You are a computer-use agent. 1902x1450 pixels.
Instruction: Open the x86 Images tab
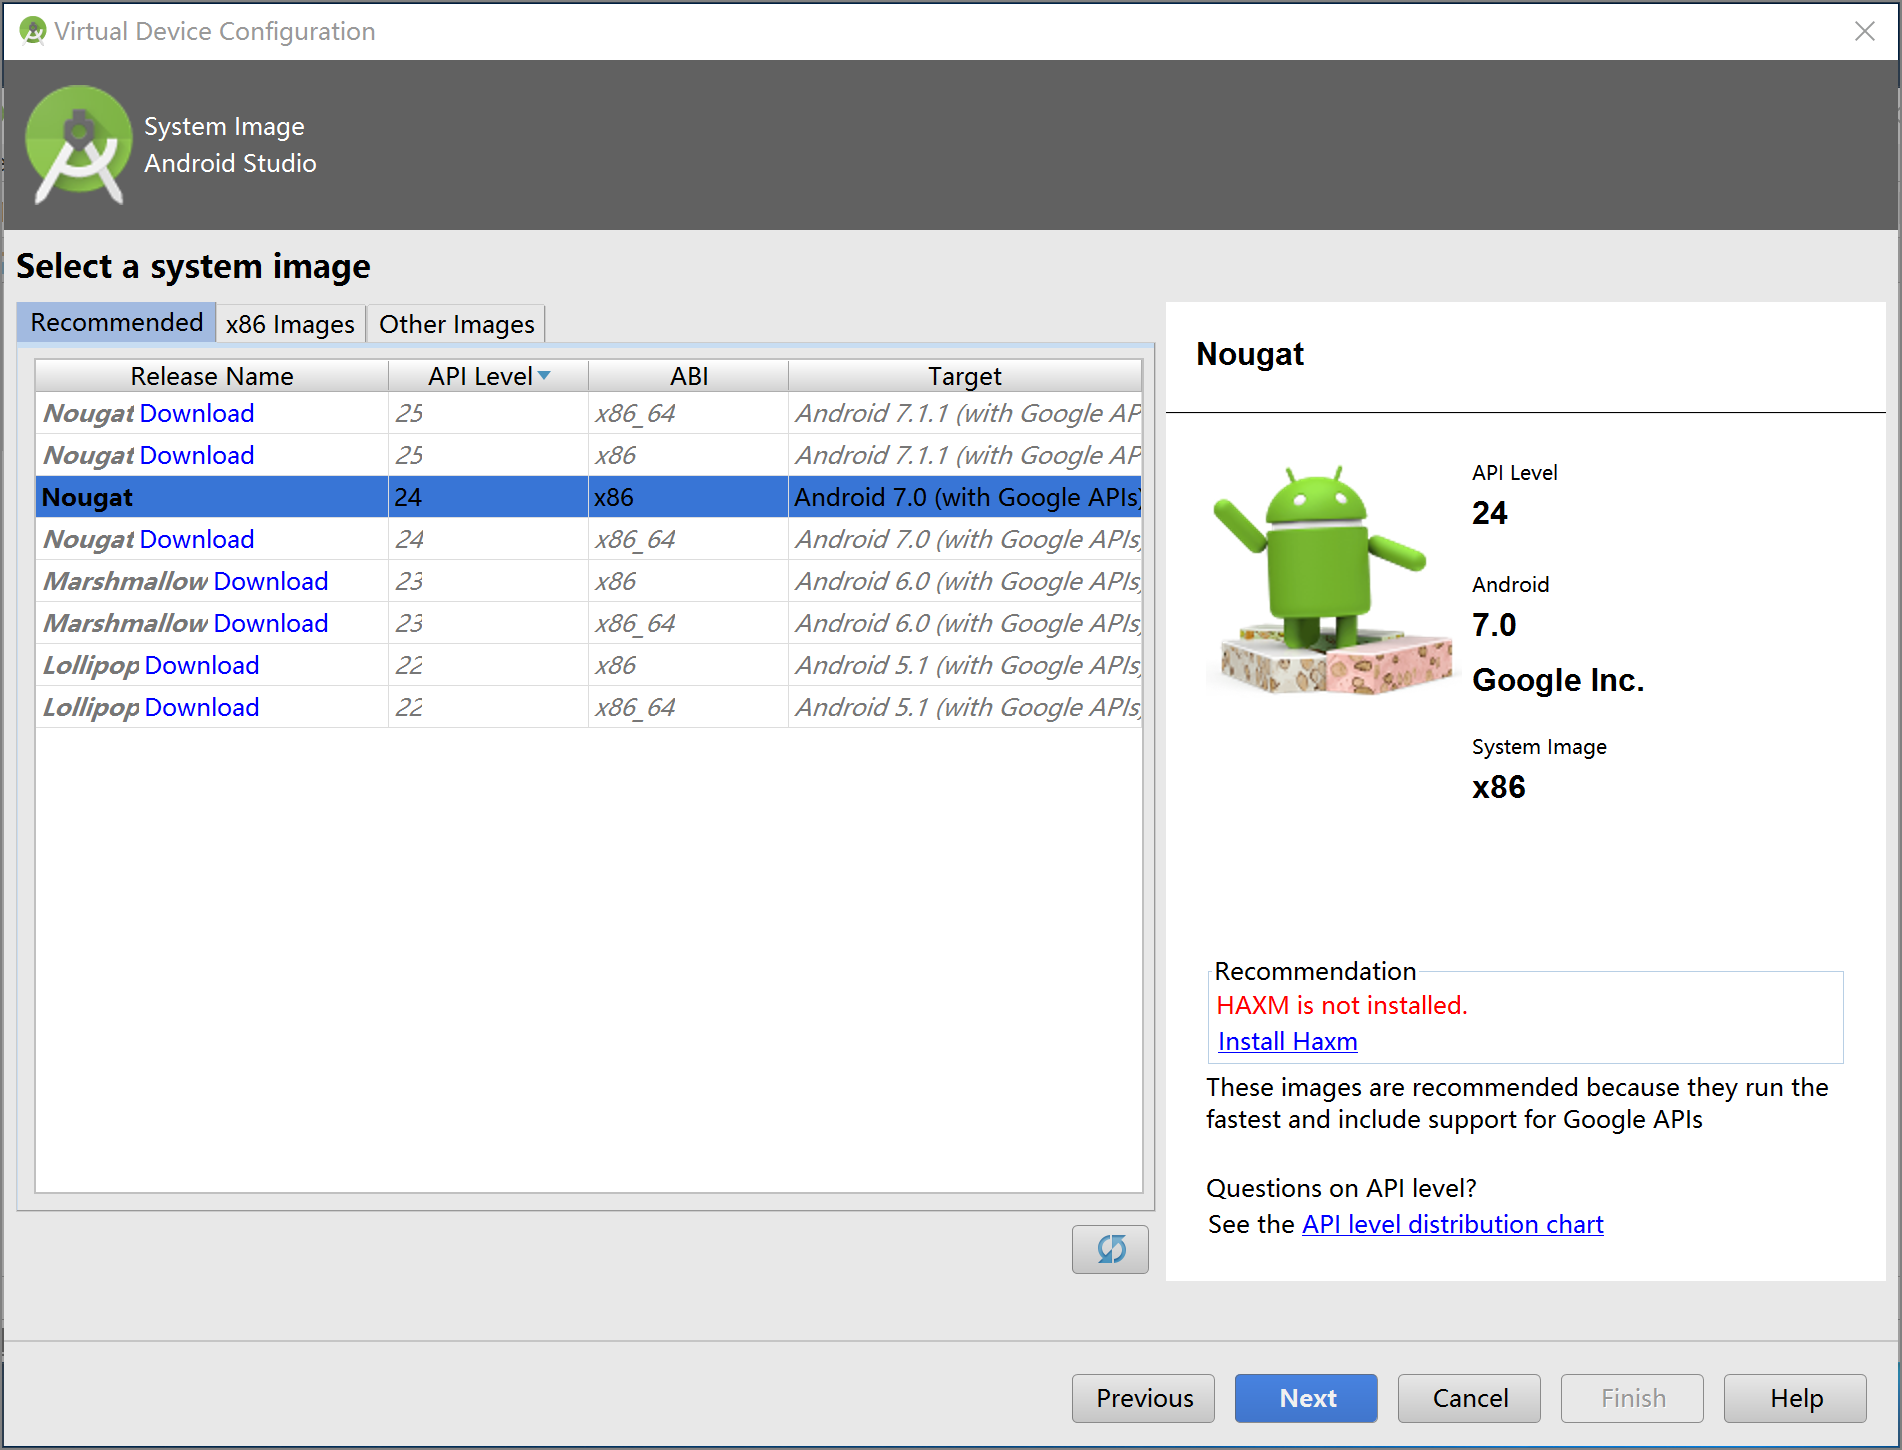click(290, 324)
